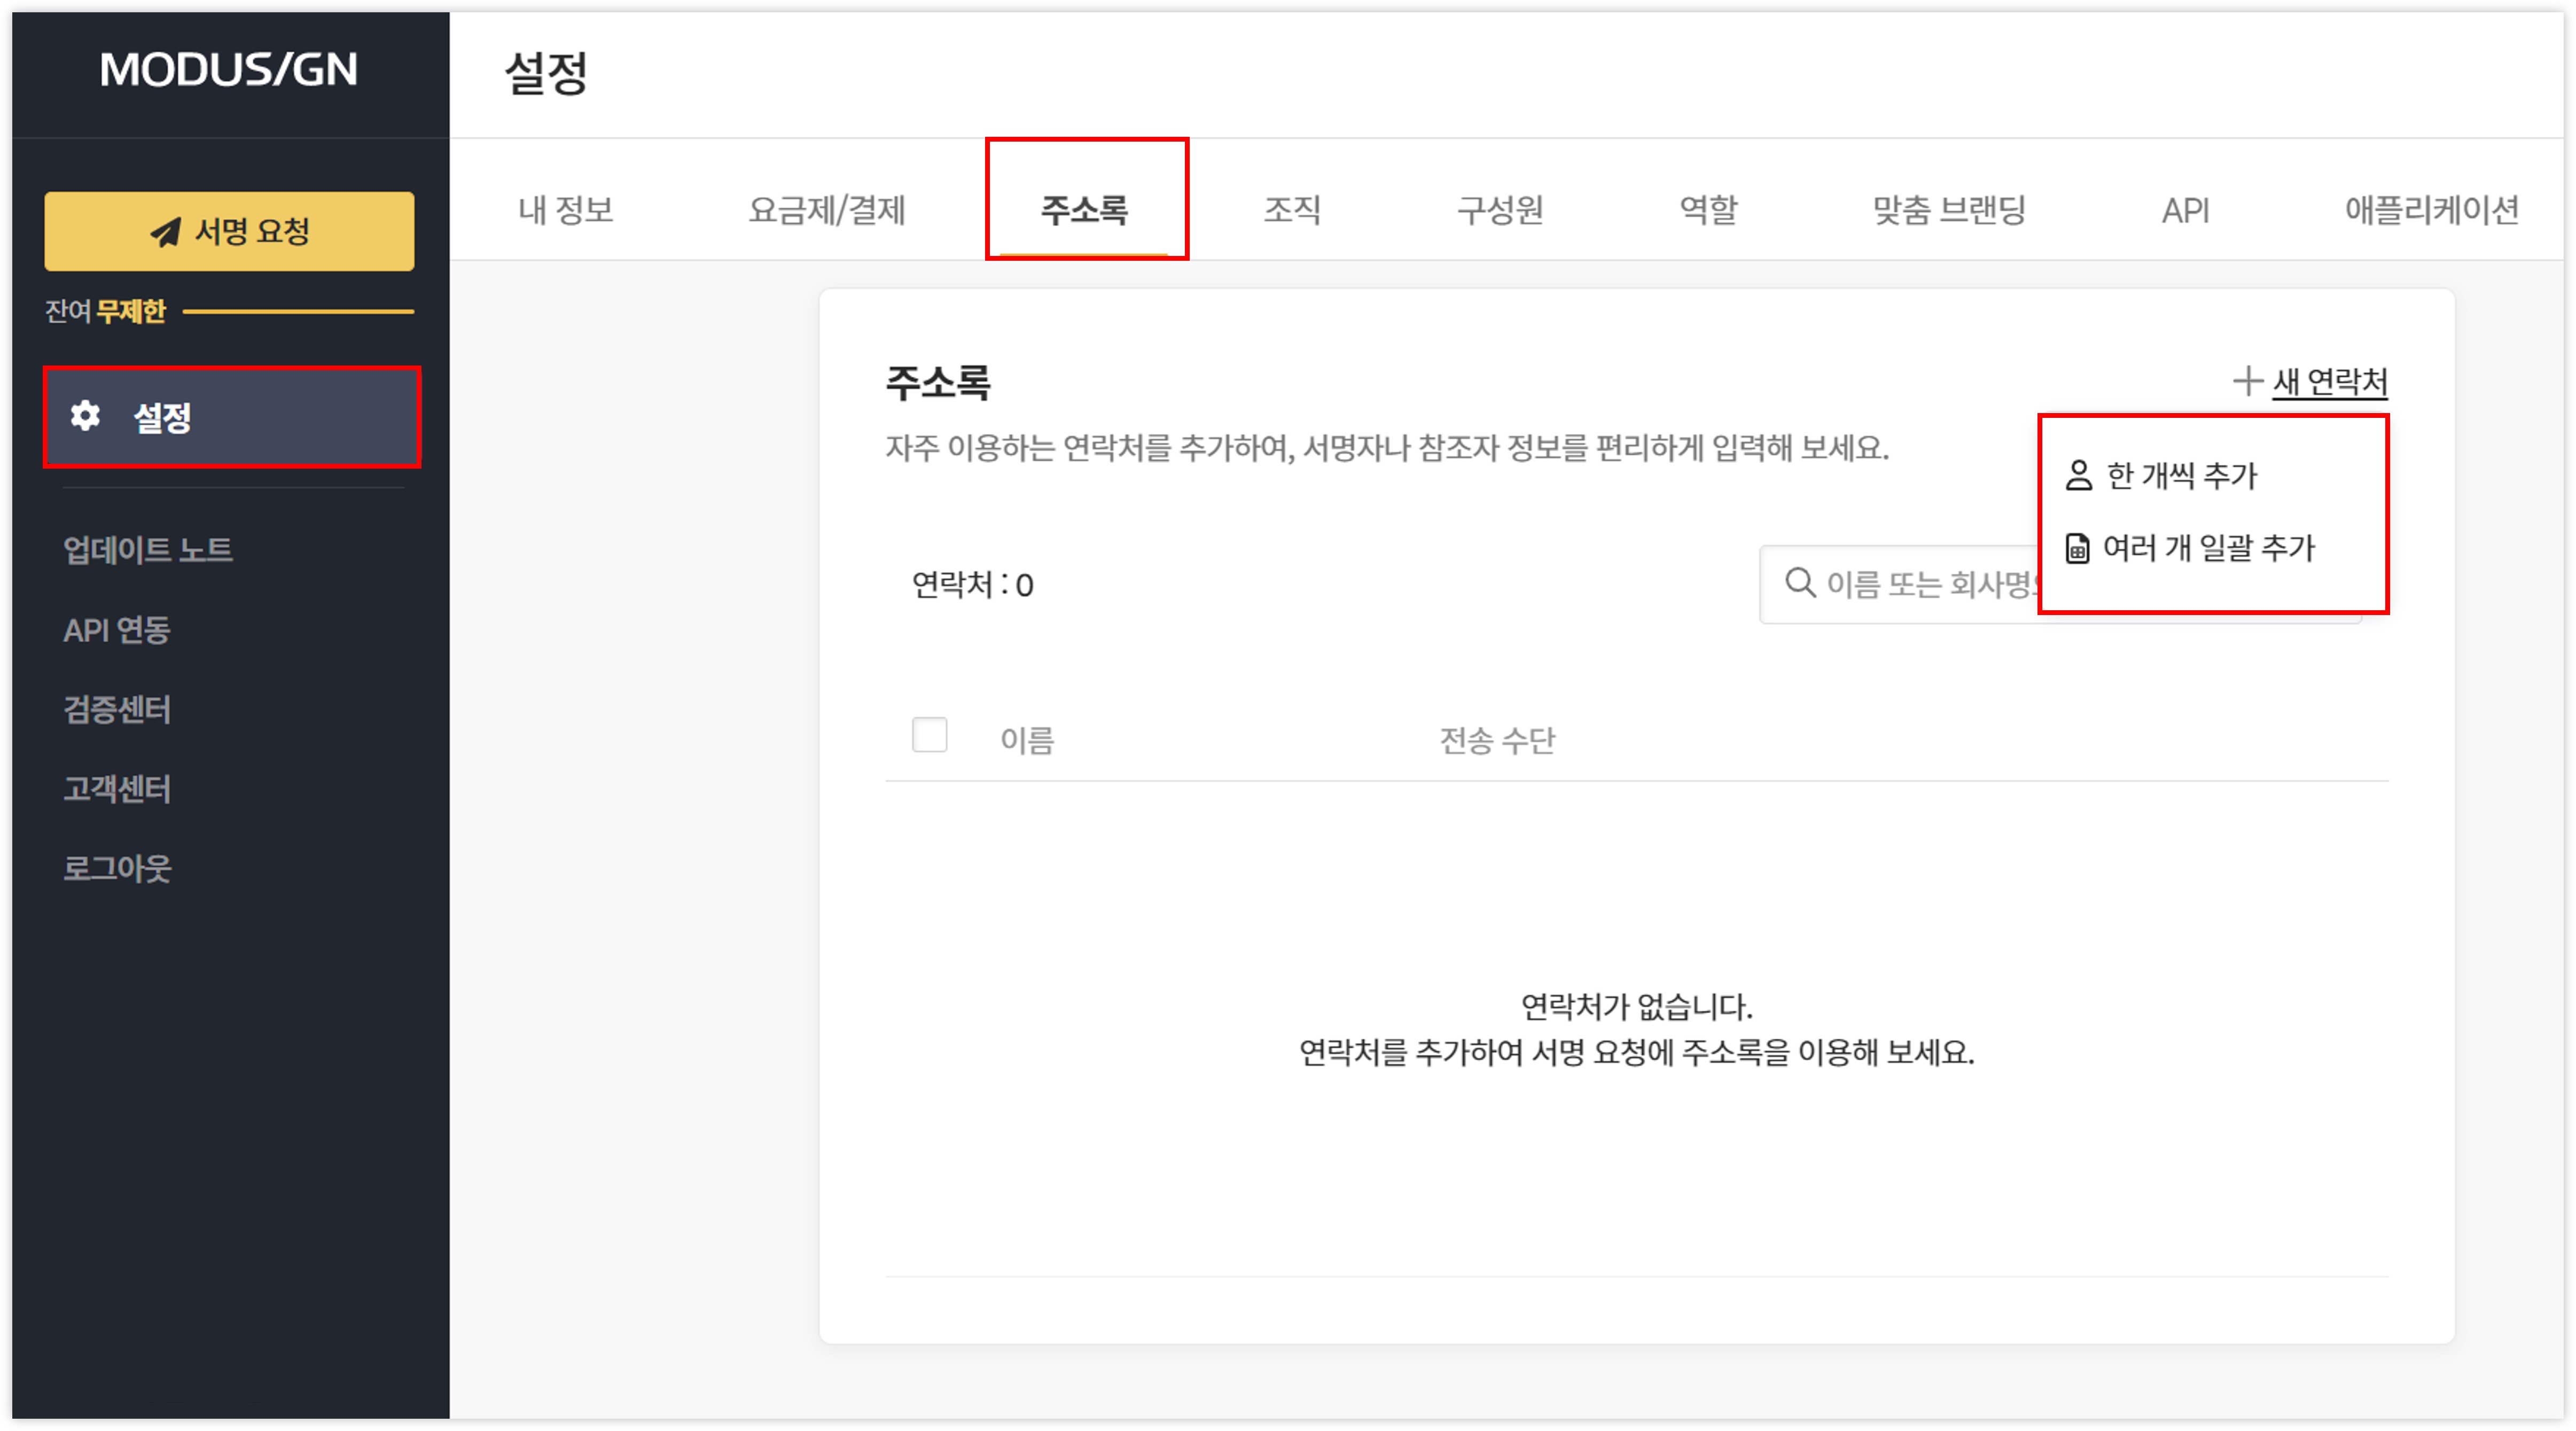This screenshot has height=1431, width=2576.
Task: Switch to the 조직 tab
Action: pyautogui.click(x=1292, y=210)
